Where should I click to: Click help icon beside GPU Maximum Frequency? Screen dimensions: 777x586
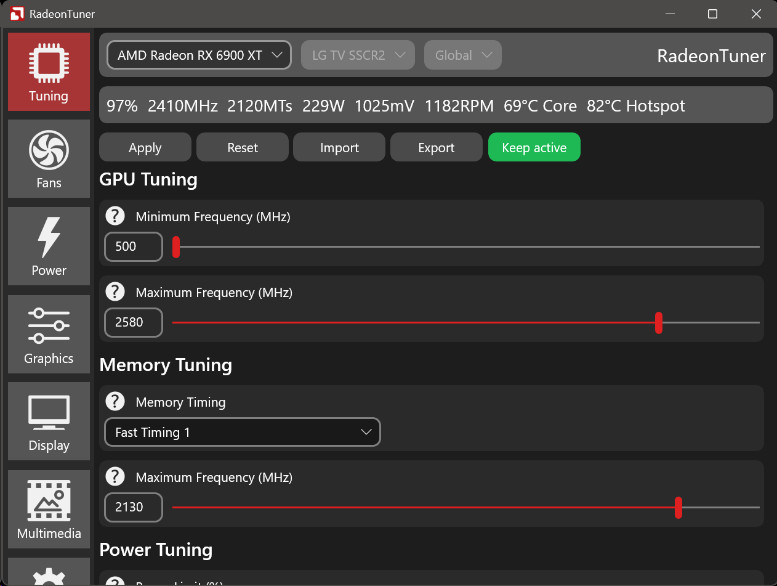click(116, 293)
